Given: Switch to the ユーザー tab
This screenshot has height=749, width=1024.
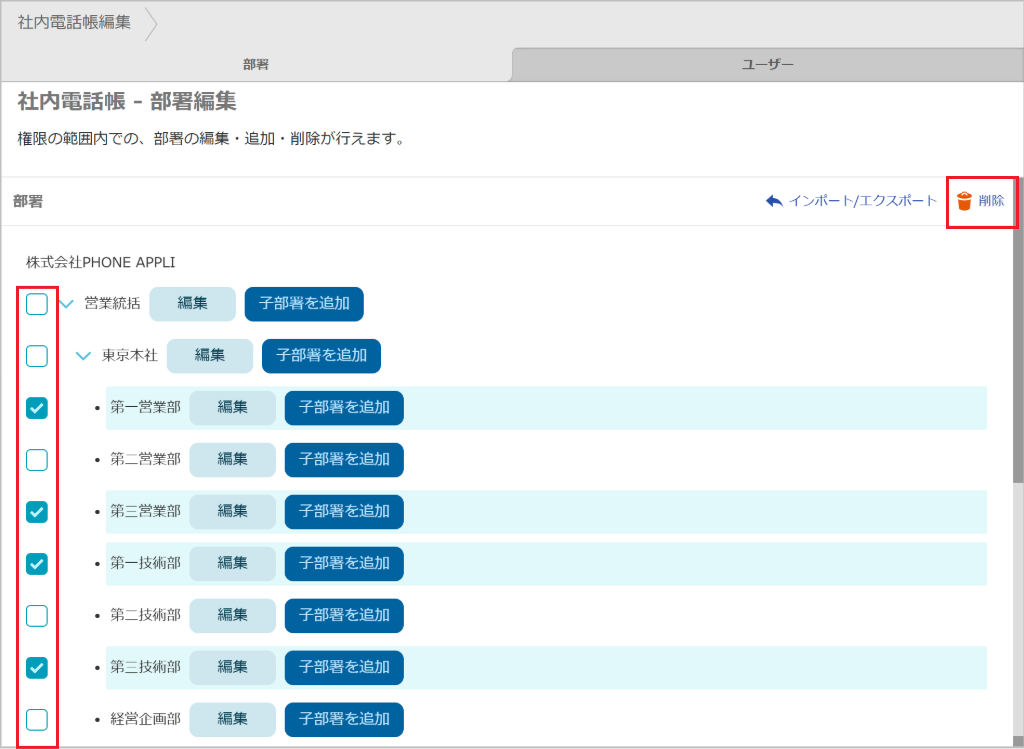Looking at the screenshot, I should (x=767, y=64).
